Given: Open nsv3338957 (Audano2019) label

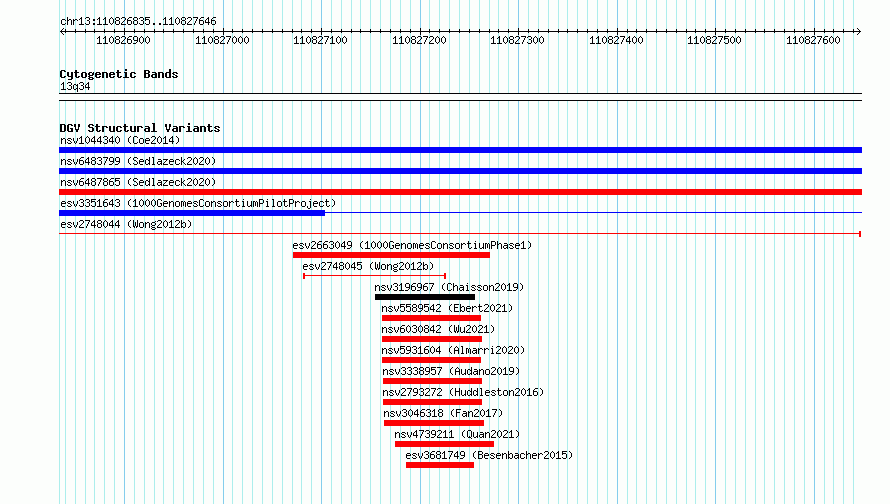Looking at the screenshot, I should 451,371.
